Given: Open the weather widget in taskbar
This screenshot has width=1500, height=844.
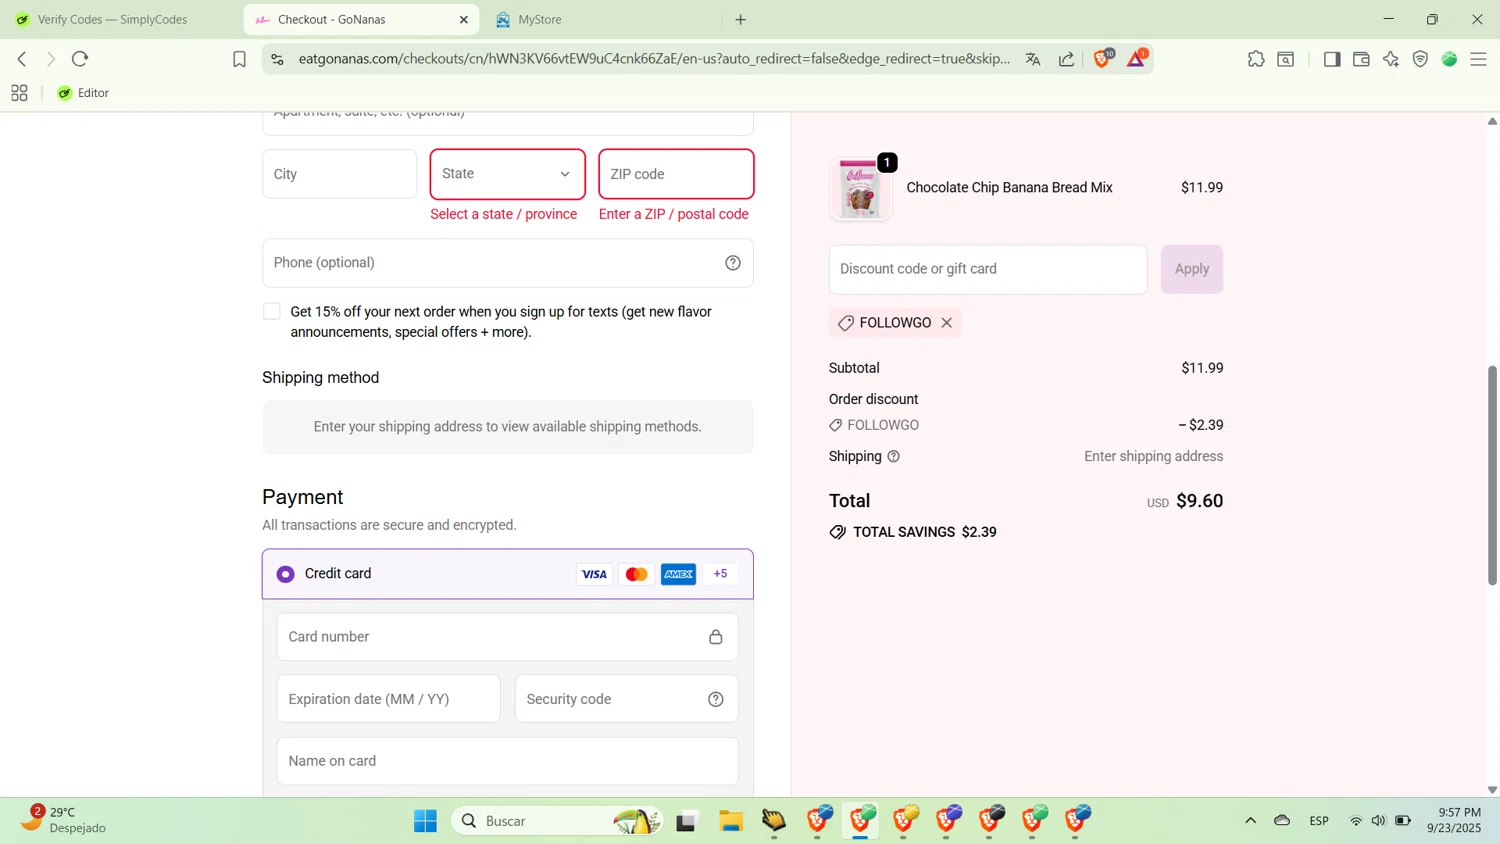Looking at the screenshot, I should click(63, 820).
